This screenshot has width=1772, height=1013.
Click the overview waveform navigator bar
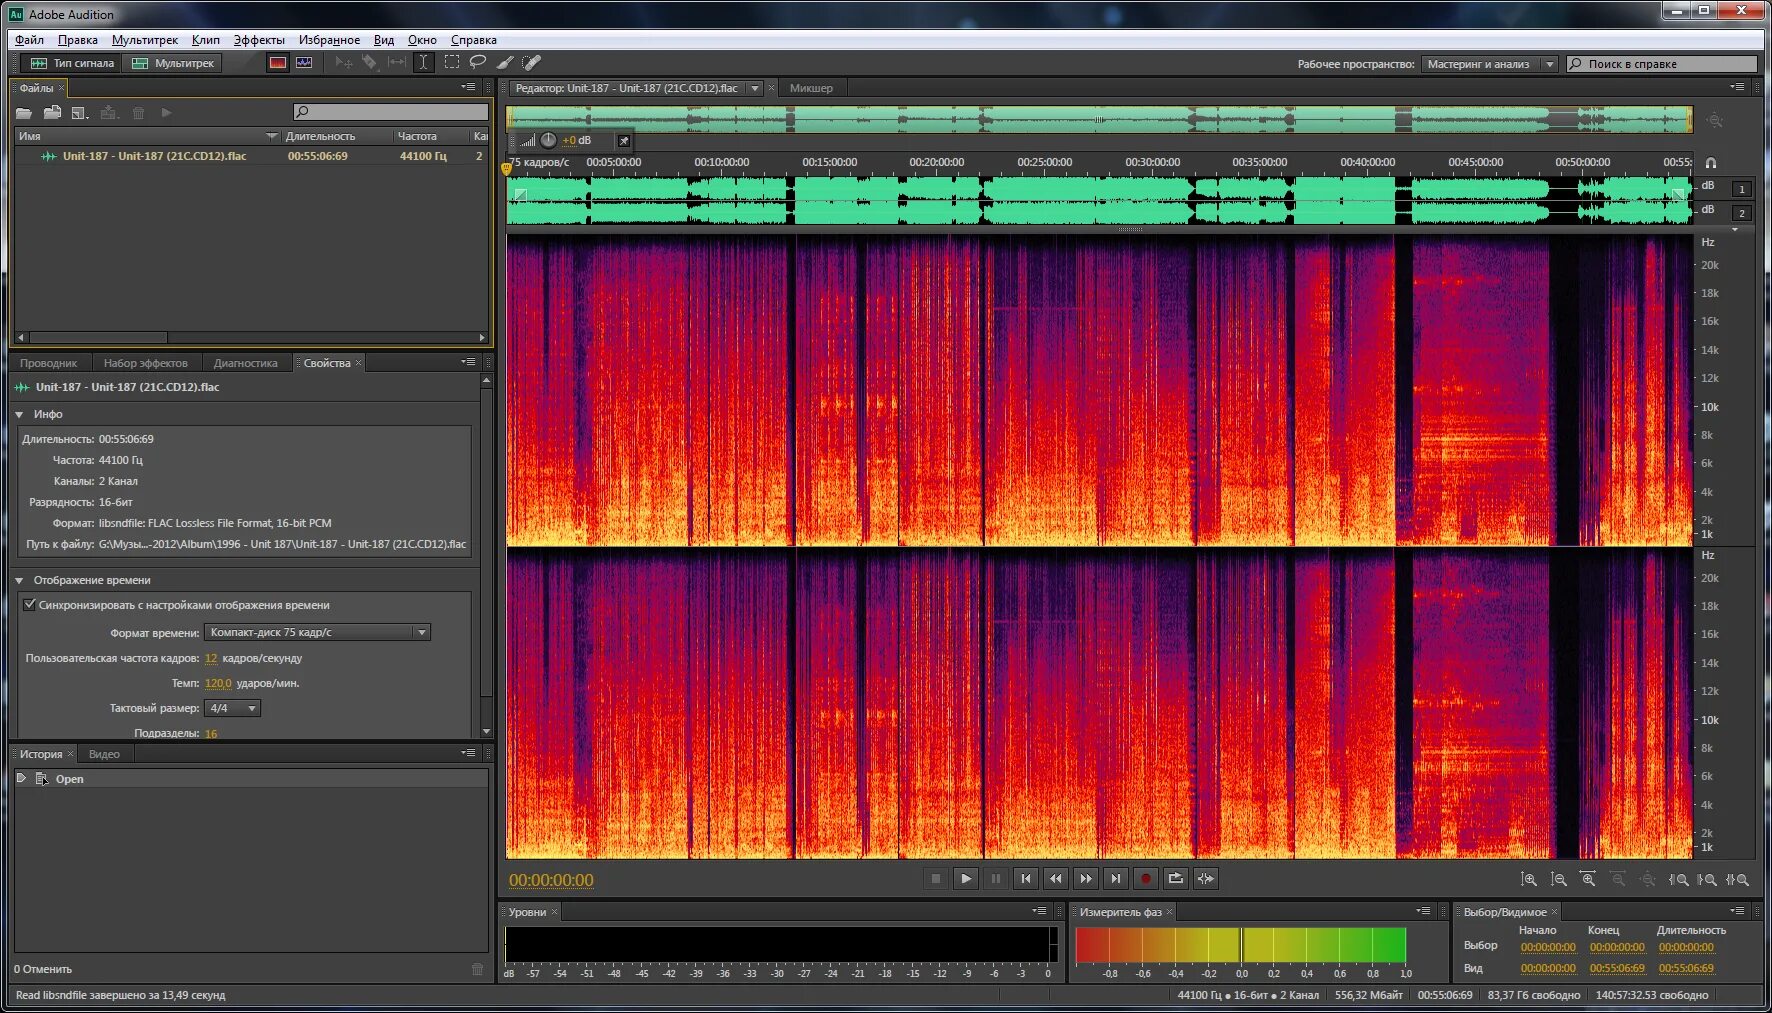tap(1099, 119)
